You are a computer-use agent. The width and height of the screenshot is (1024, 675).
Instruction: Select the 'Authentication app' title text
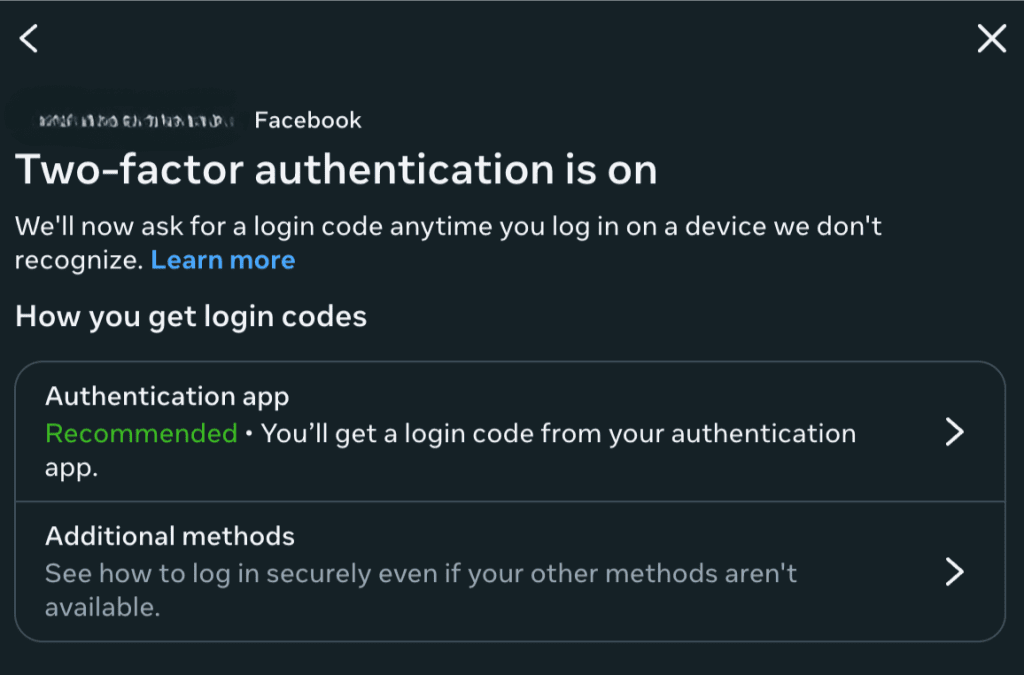coord(167,396)
